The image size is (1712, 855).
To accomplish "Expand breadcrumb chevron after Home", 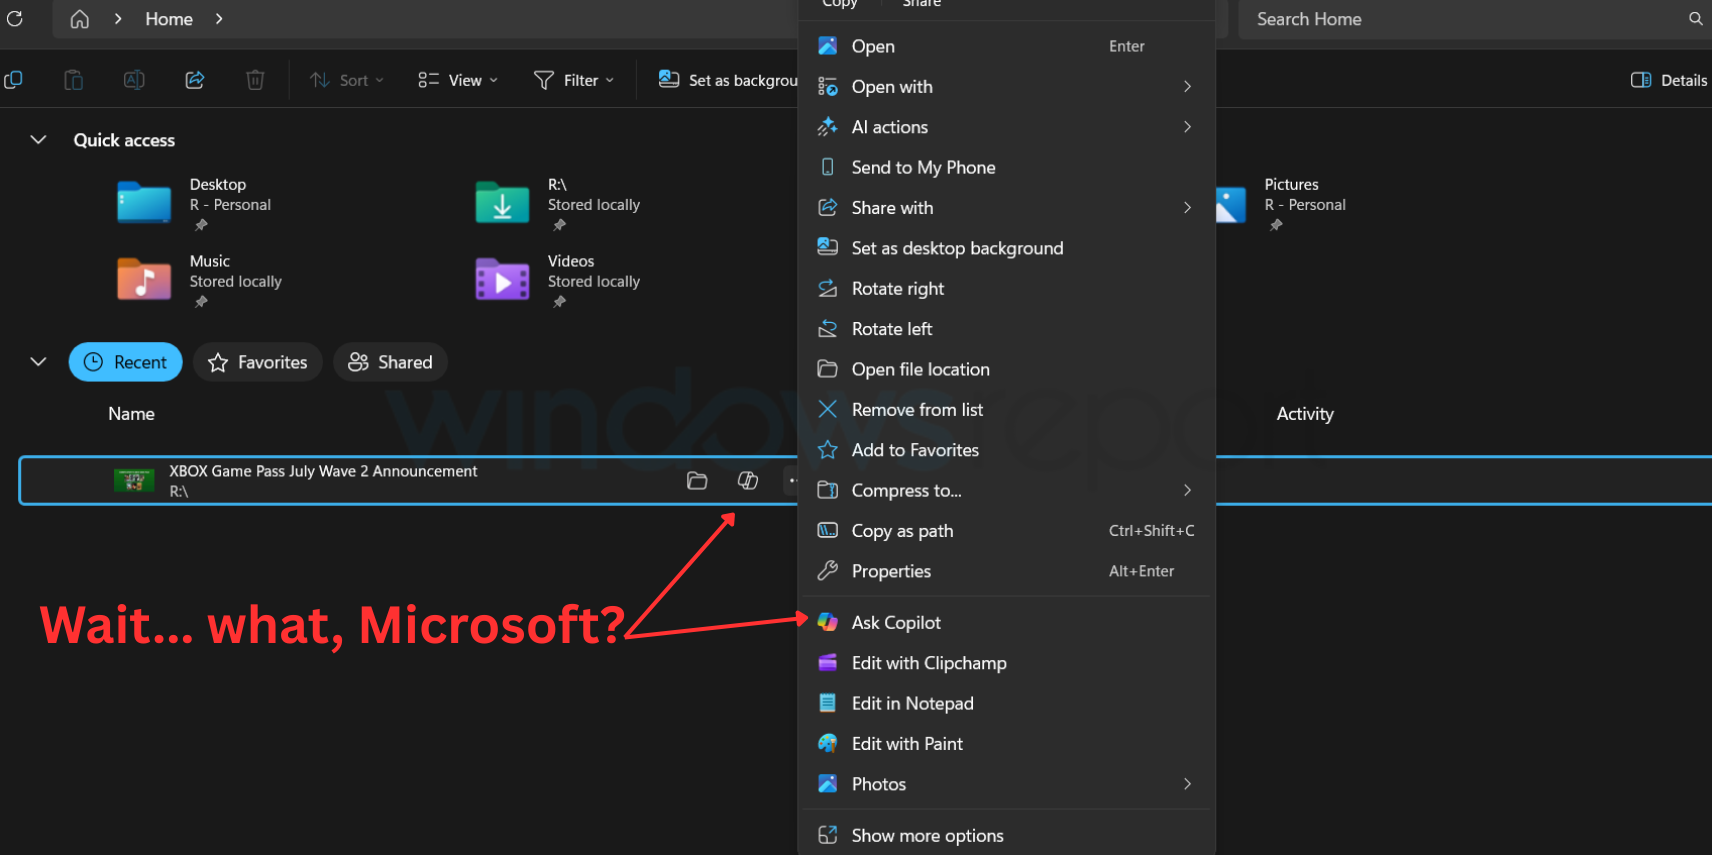I will click(219, 19).
